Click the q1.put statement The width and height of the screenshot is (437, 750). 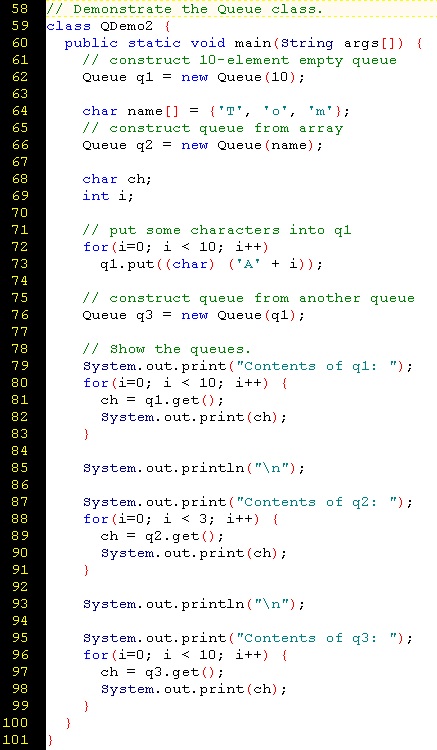(211, 264)
